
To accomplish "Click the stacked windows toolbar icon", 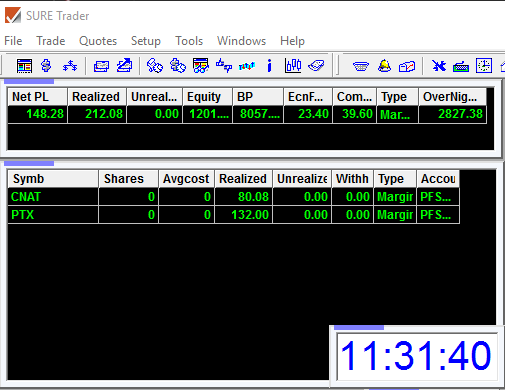I will point(101,66).
